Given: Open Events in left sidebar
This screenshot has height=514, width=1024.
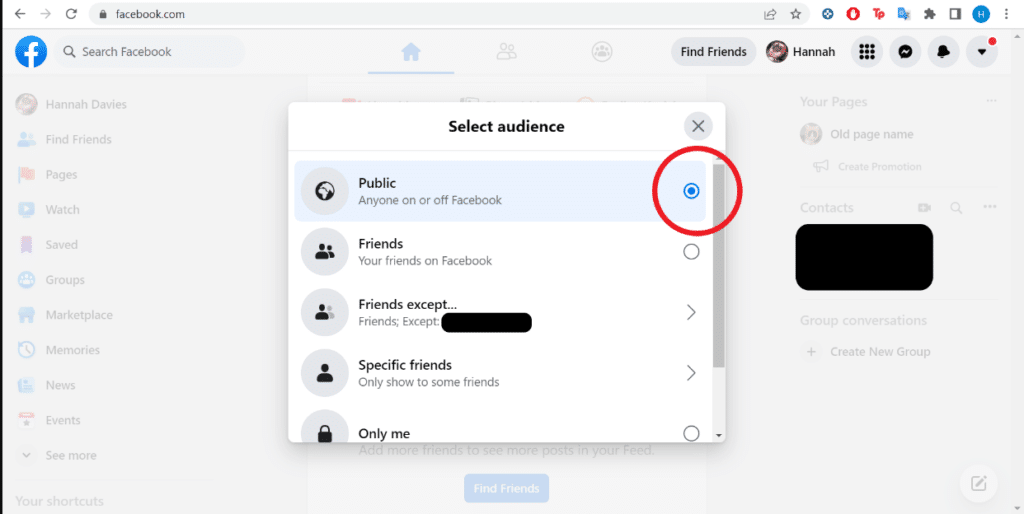Looking at the screenshot, I should point(49,421).
